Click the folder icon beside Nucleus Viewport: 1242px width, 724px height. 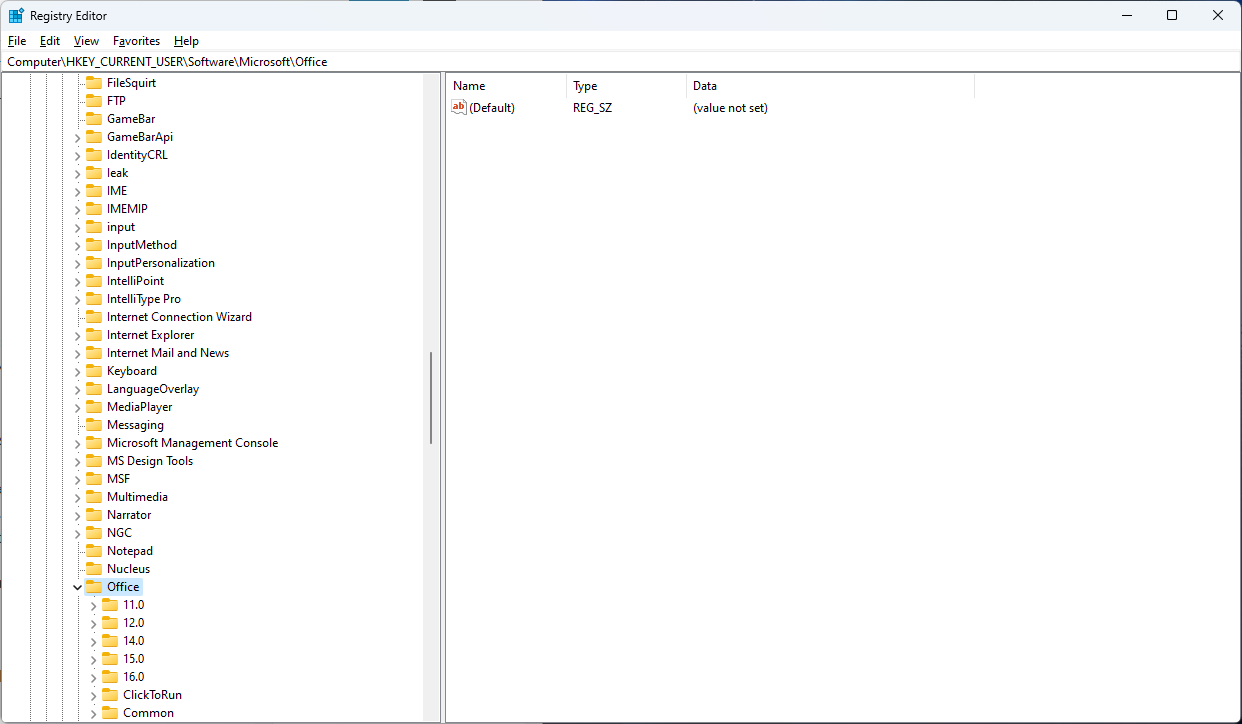tap(94, 569)
